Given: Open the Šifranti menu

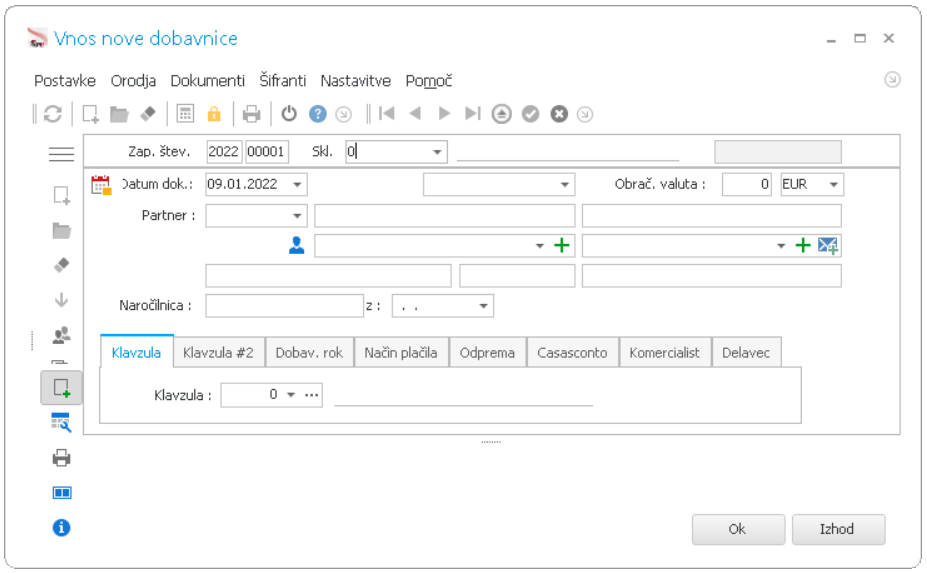Looking at the screenshot, I should pos(283,80).
